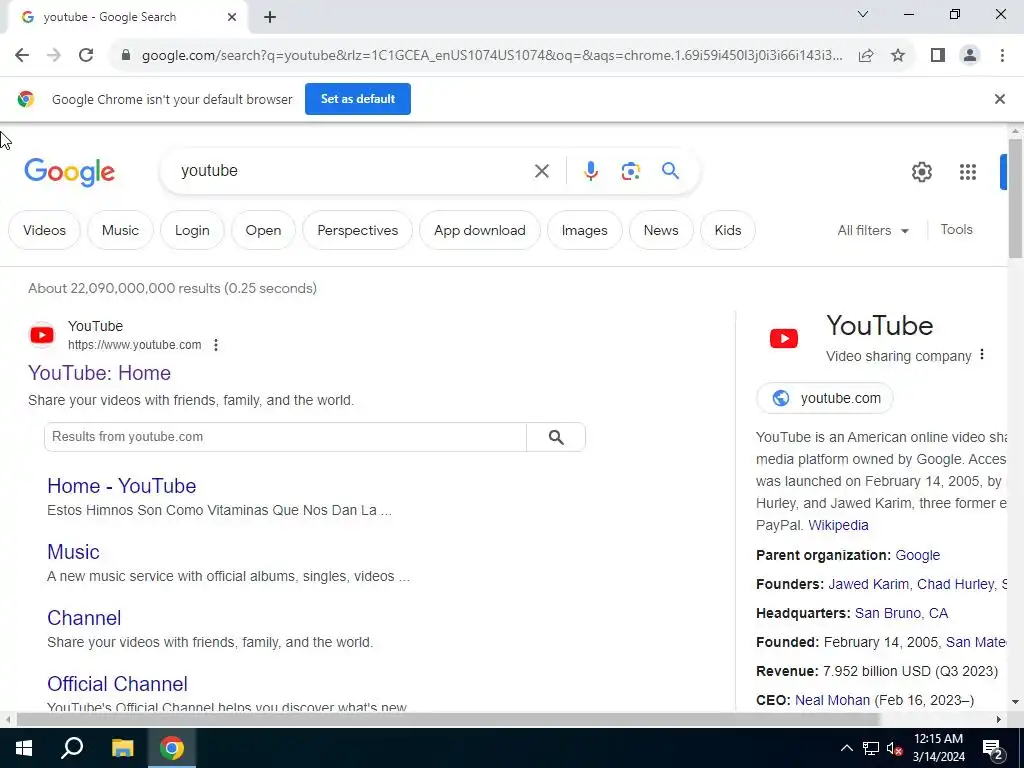Open Chrome three-dot menu
The width and height of the screenshot is (1024, 768).
click(x=1002, y=56)
